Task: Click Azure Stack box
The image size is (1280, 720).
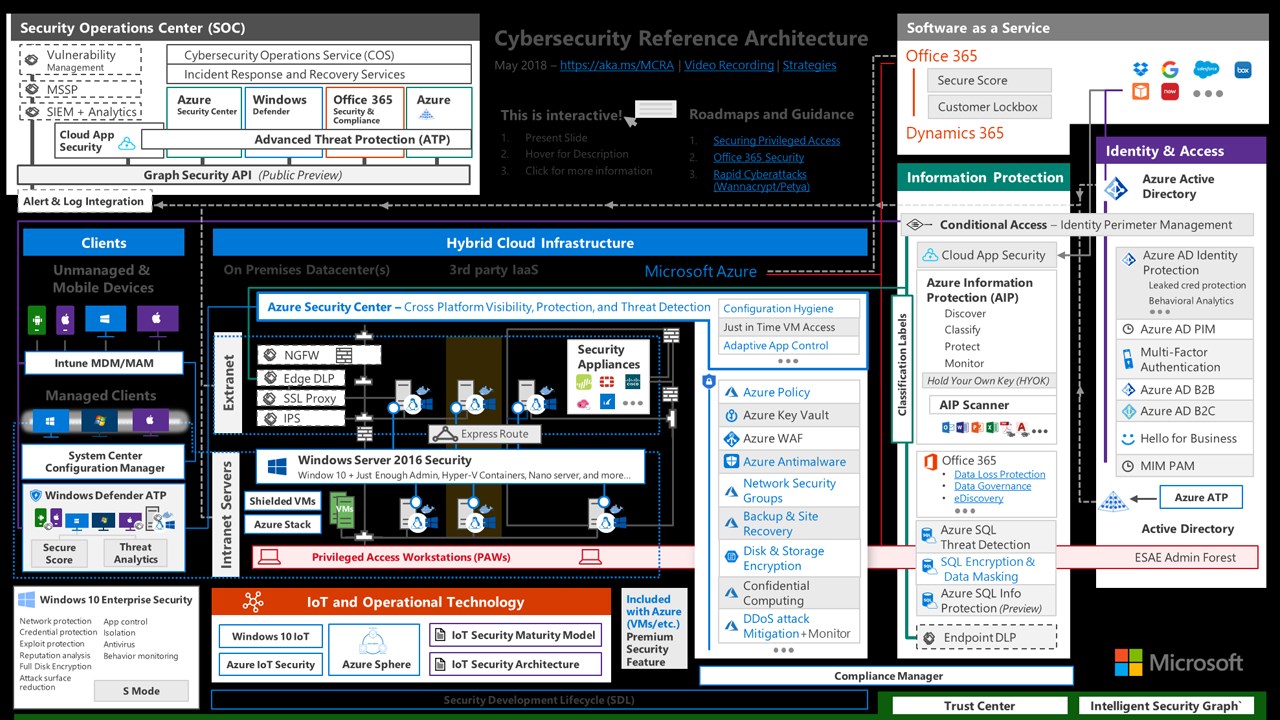Action: click(283, 524)
